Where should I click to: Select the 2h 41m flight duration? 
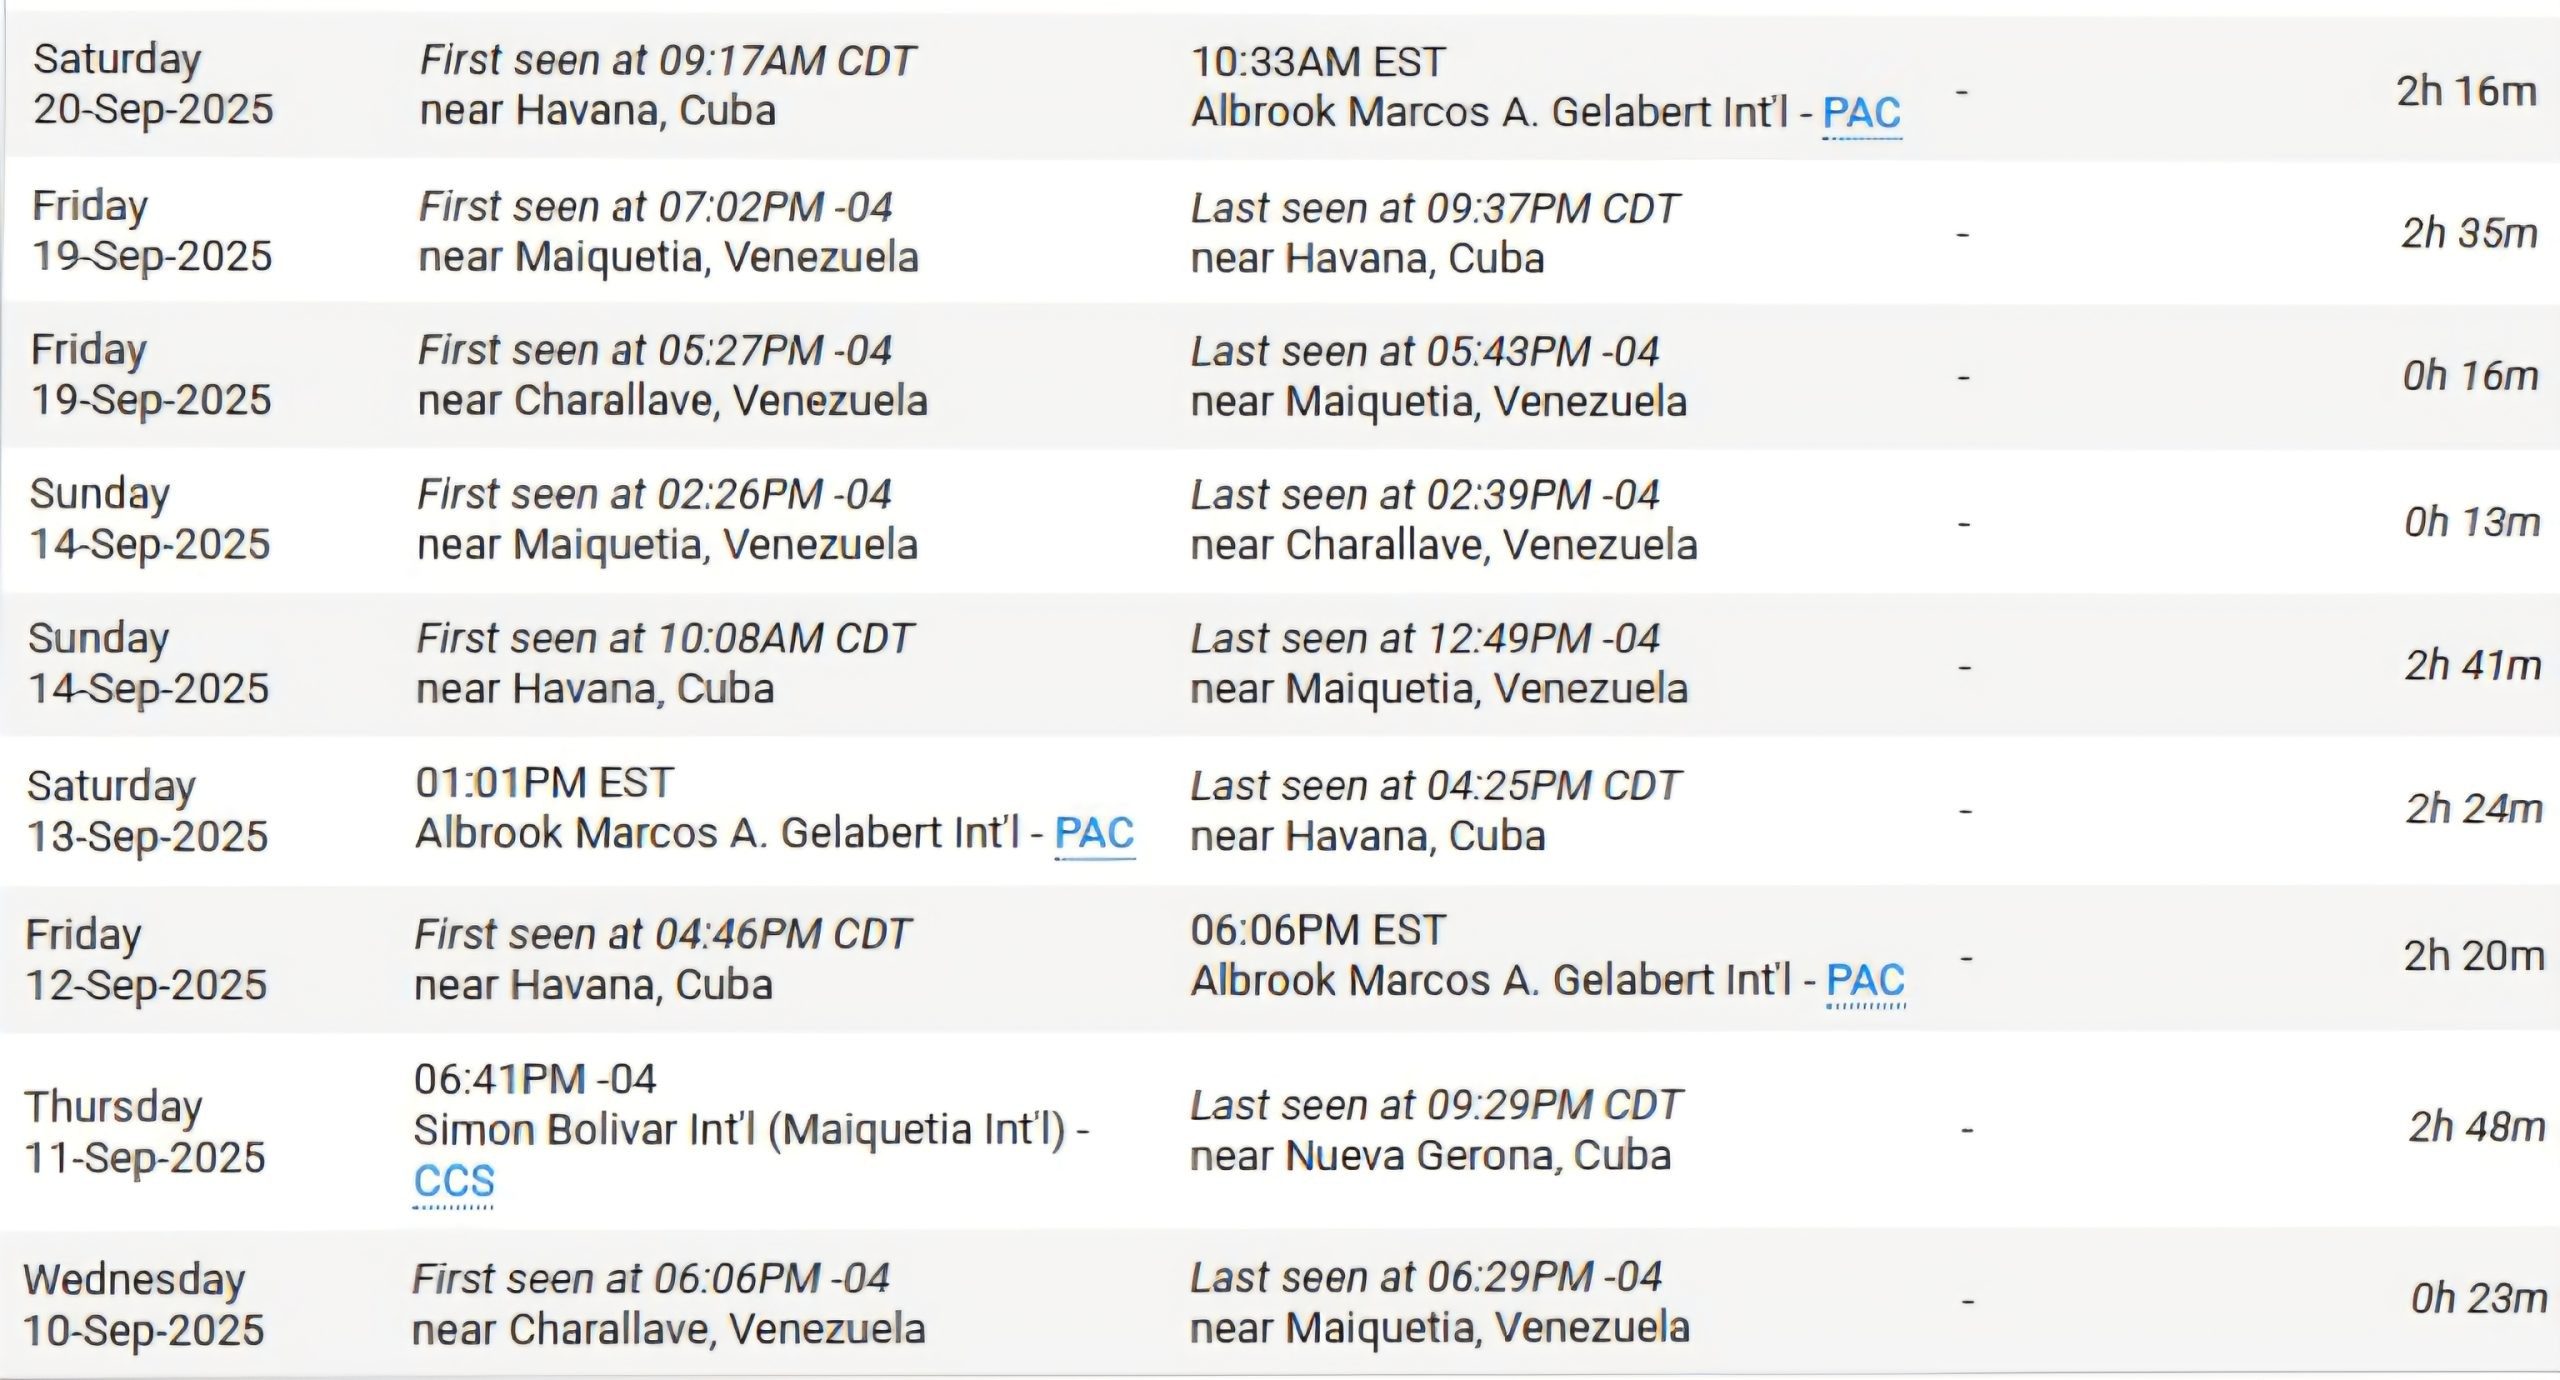[x=2473, y=665]
